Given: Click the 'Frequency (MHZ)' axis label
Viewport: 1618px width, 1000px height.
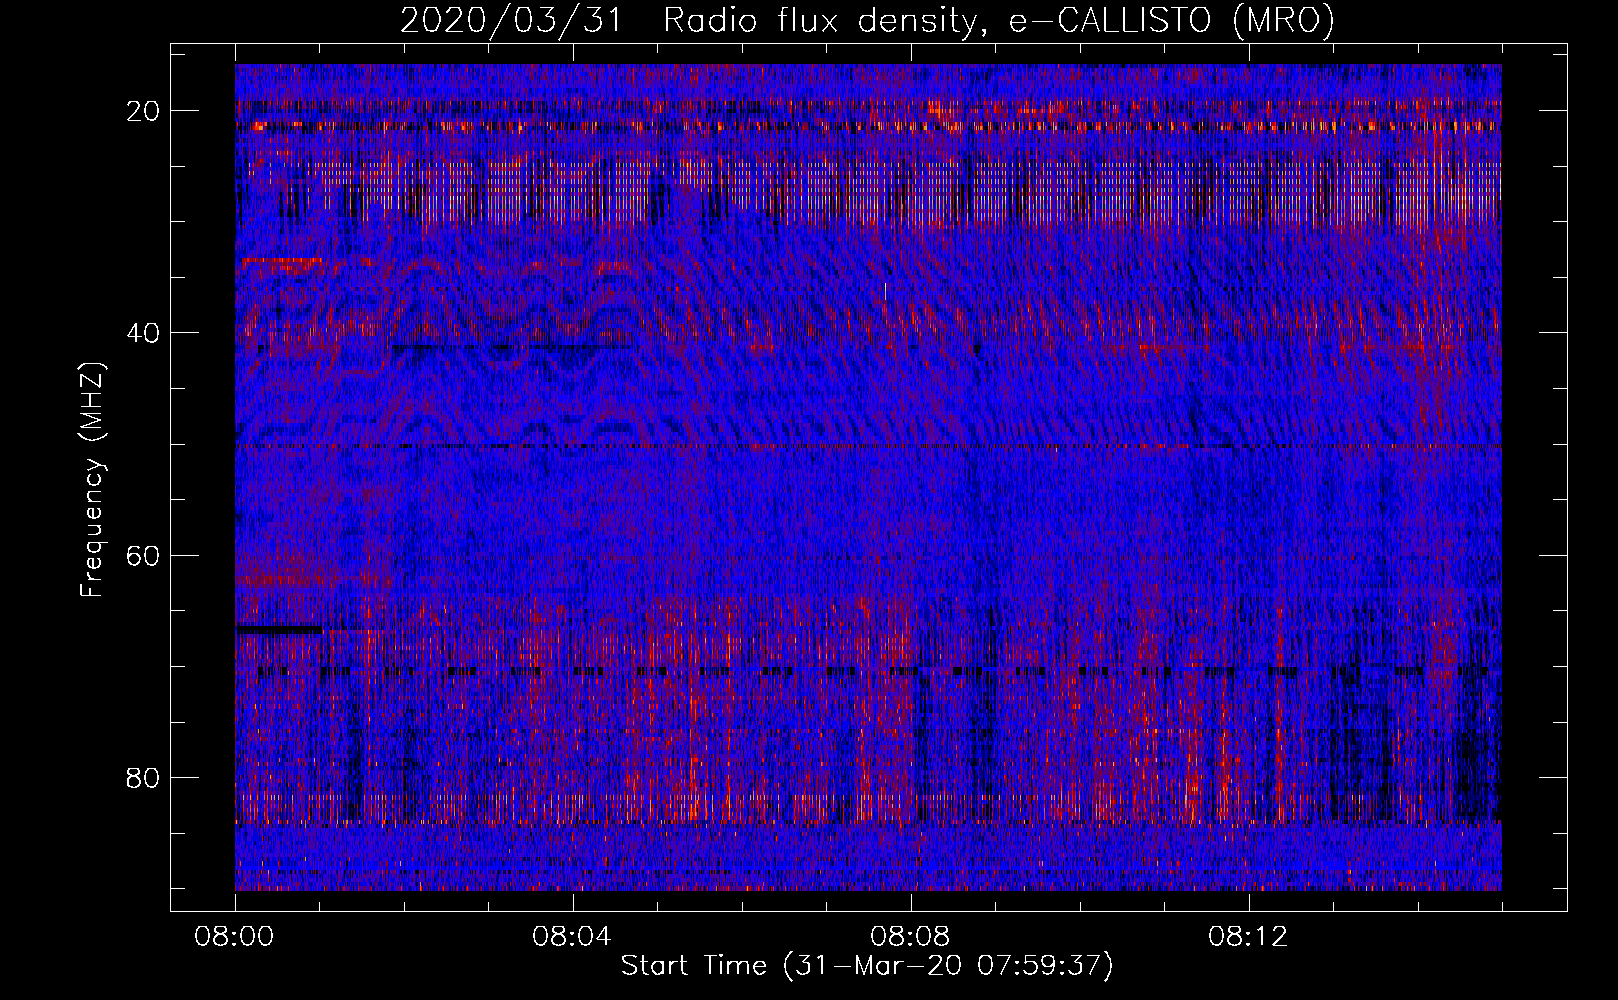Looking at the screenshot, I should pos(92,480).
